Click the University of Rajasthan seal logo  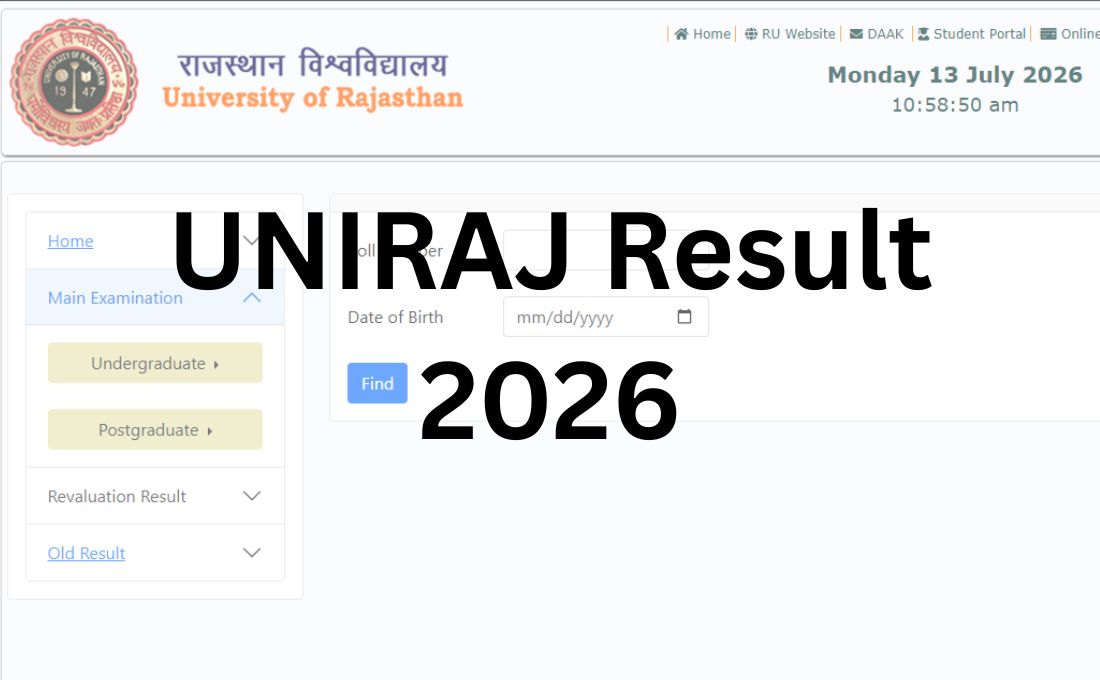(x=74, y=82)
